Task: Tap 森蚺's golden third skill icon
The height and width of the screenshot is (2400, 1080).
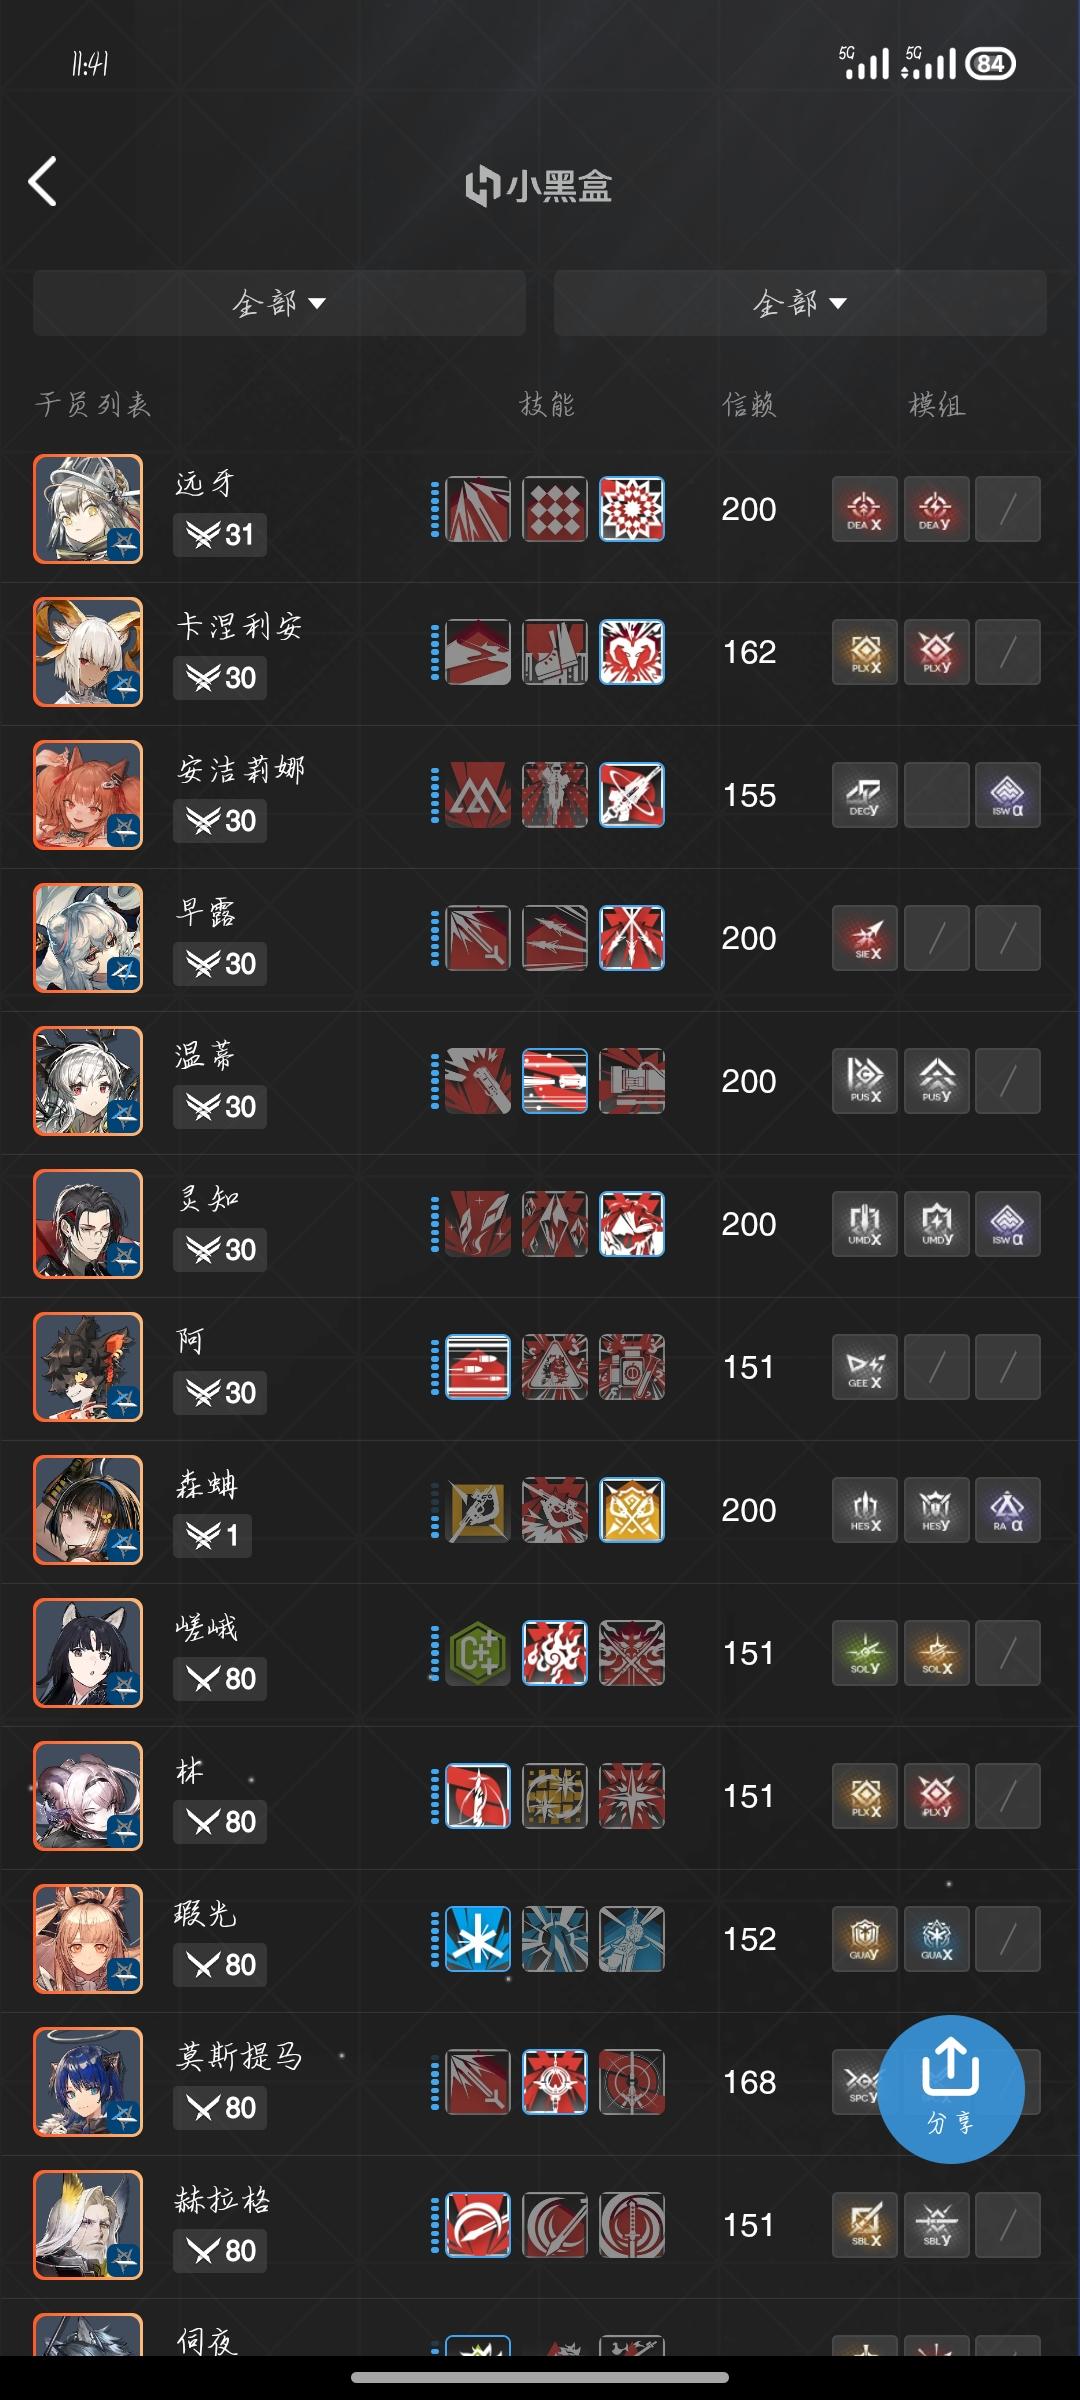Action: click(x=632, y=1510)
